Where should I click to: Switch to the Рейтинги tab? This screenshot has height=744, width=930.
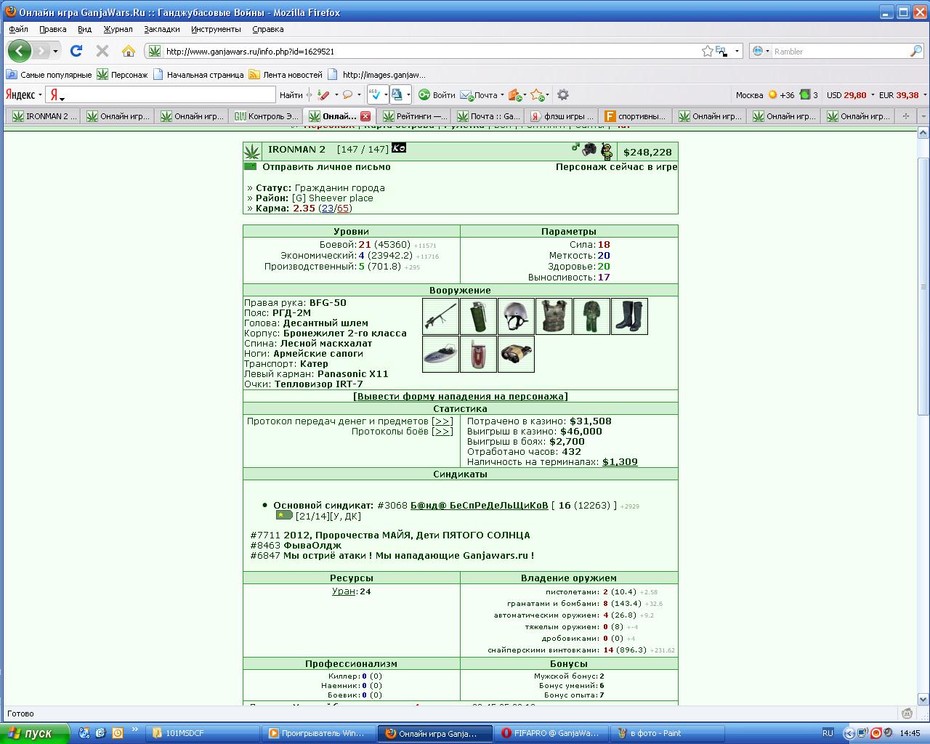[x=415, y=116]
